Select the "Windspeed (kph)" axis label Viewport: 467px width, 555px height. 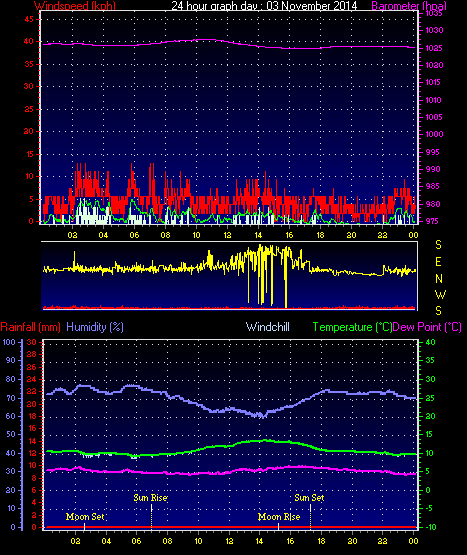(x=75, y=6)
